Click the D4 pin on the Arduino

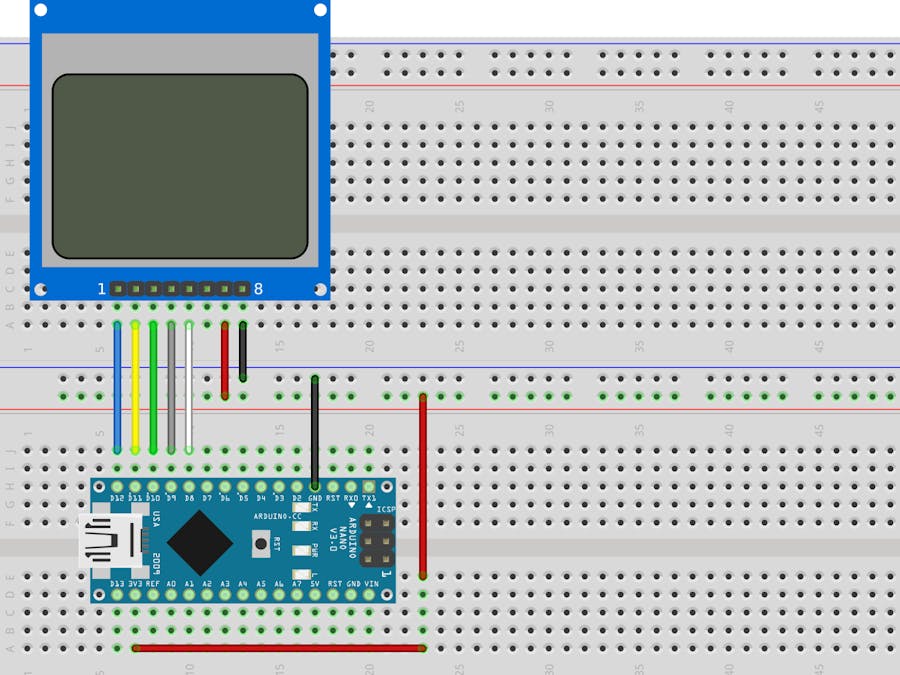click(x=261, y=487)
